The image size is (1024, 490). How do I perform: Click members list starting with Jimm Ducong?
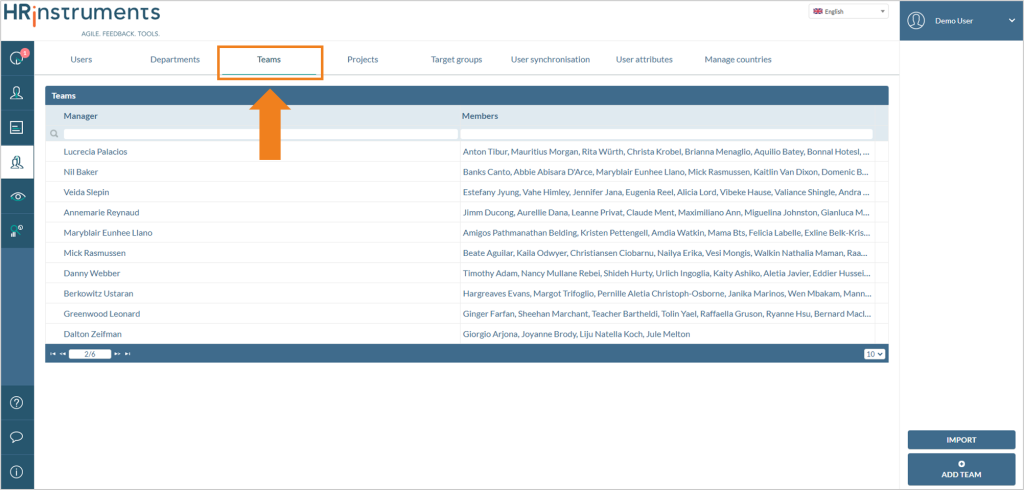666,212
